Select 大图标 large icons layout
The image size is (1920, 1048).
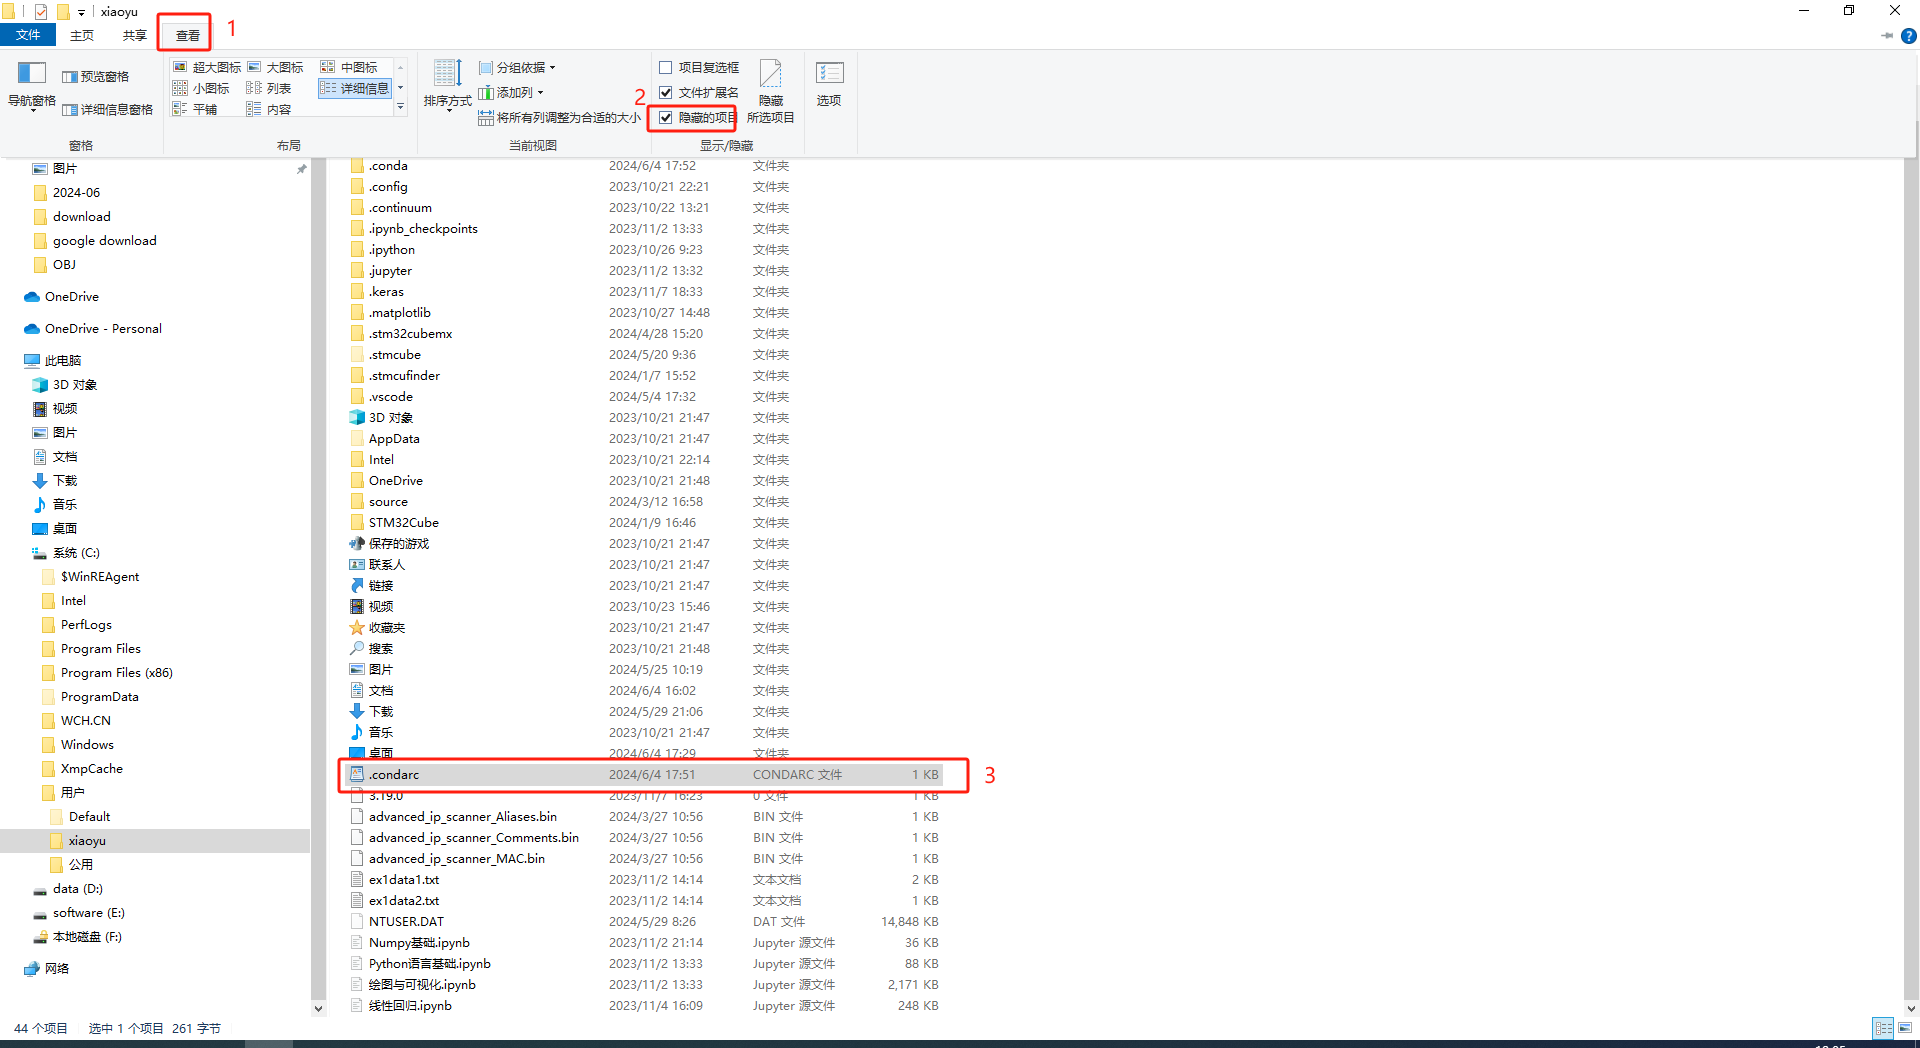tap(276, 67)
